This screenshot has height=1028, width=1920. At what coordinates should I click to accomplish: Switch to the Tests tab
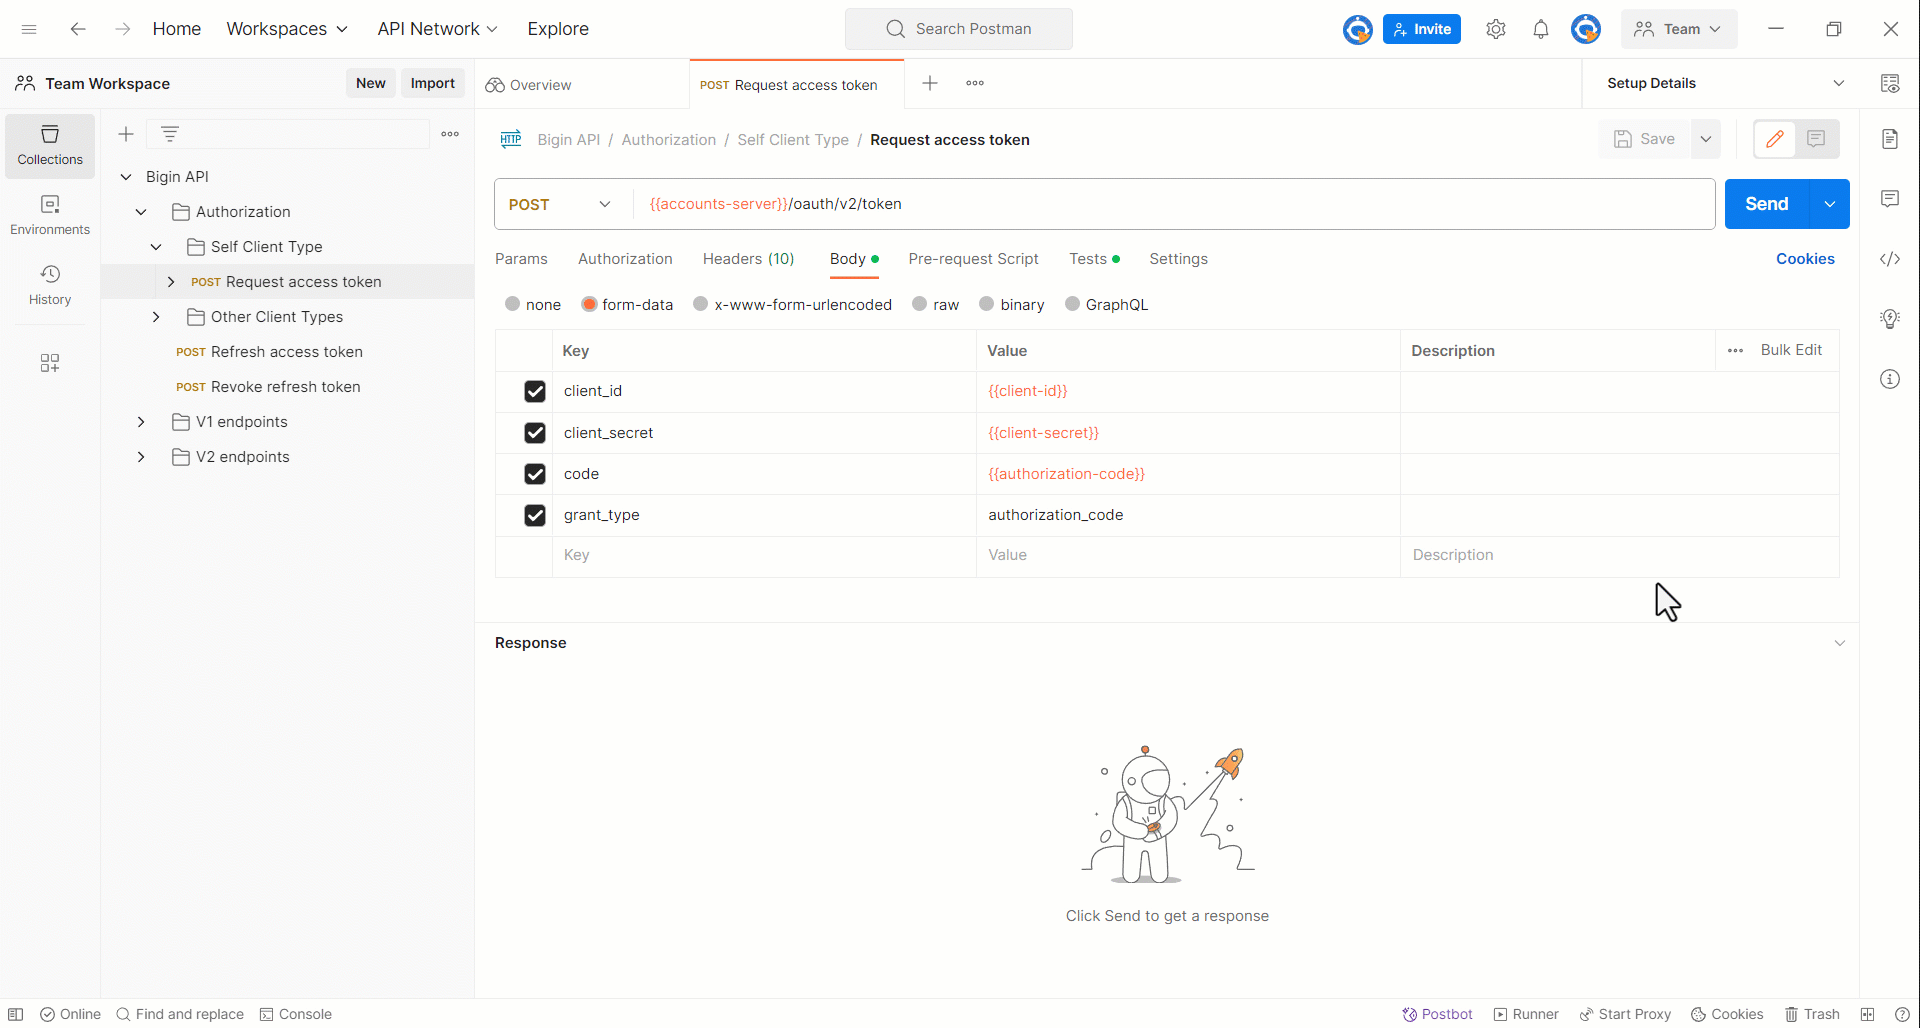[1094, 259]
